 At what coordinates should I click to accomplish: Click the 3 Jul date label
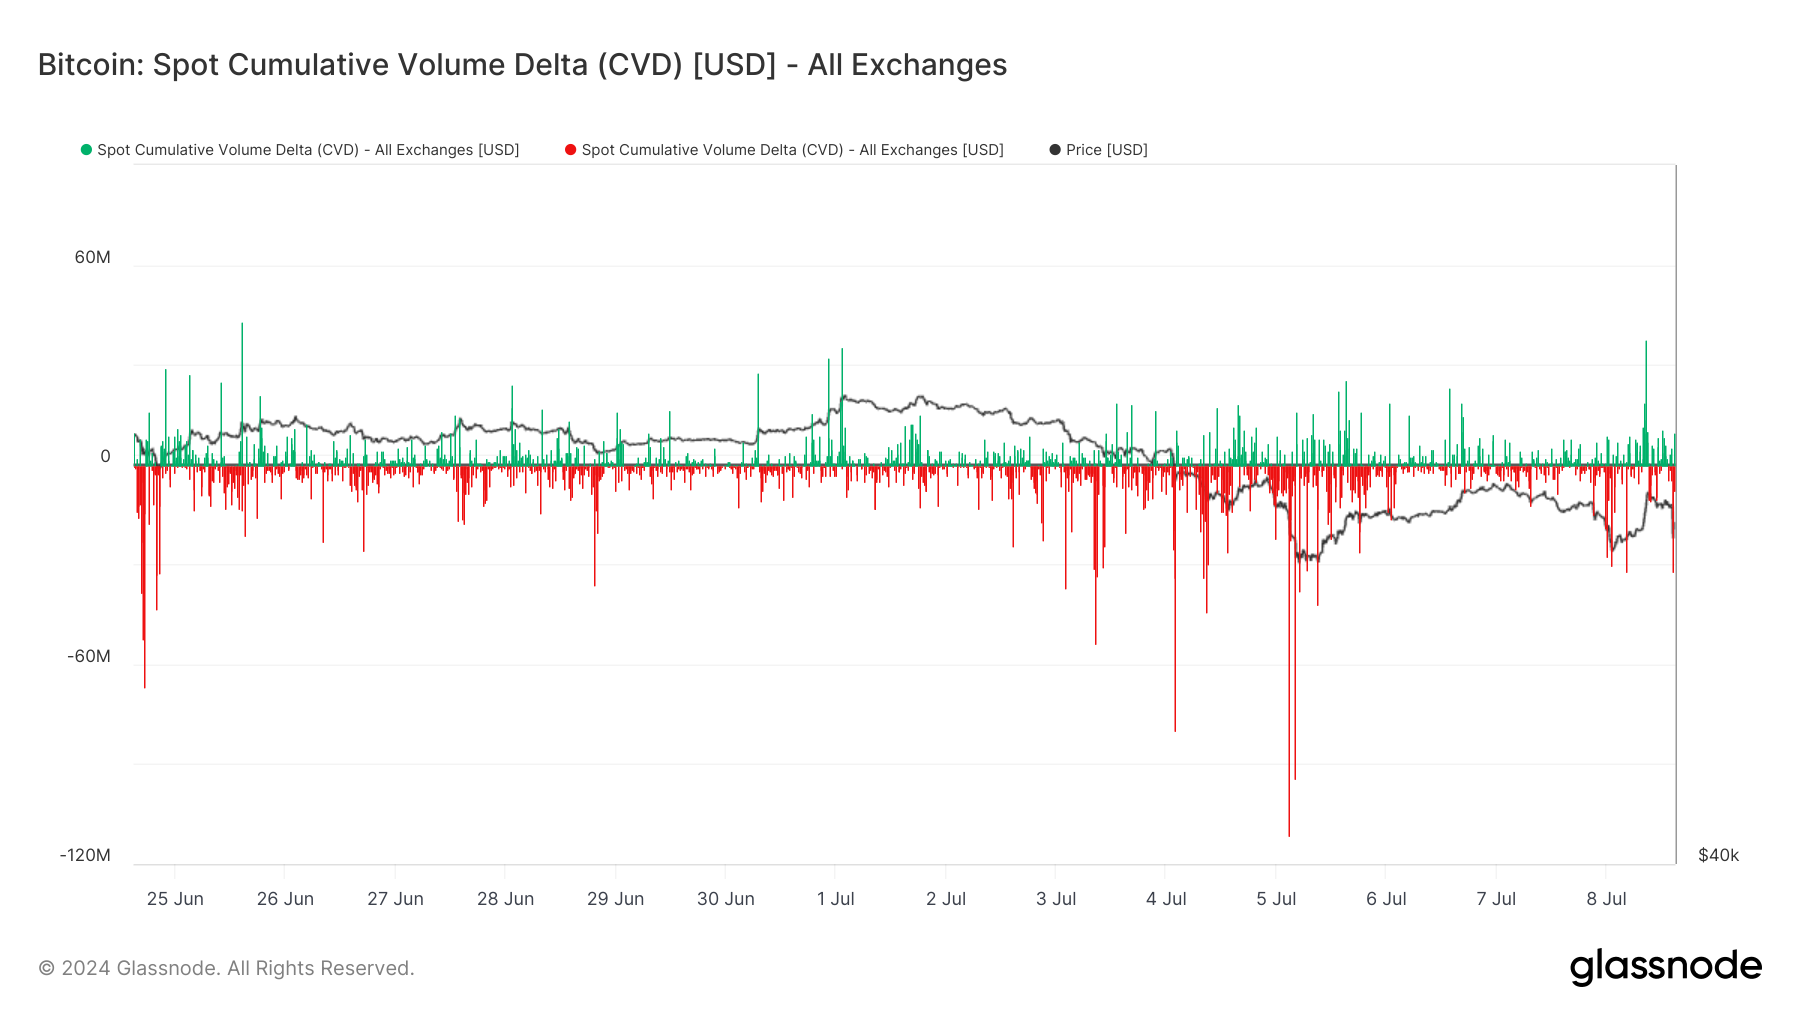point(1055,899)
